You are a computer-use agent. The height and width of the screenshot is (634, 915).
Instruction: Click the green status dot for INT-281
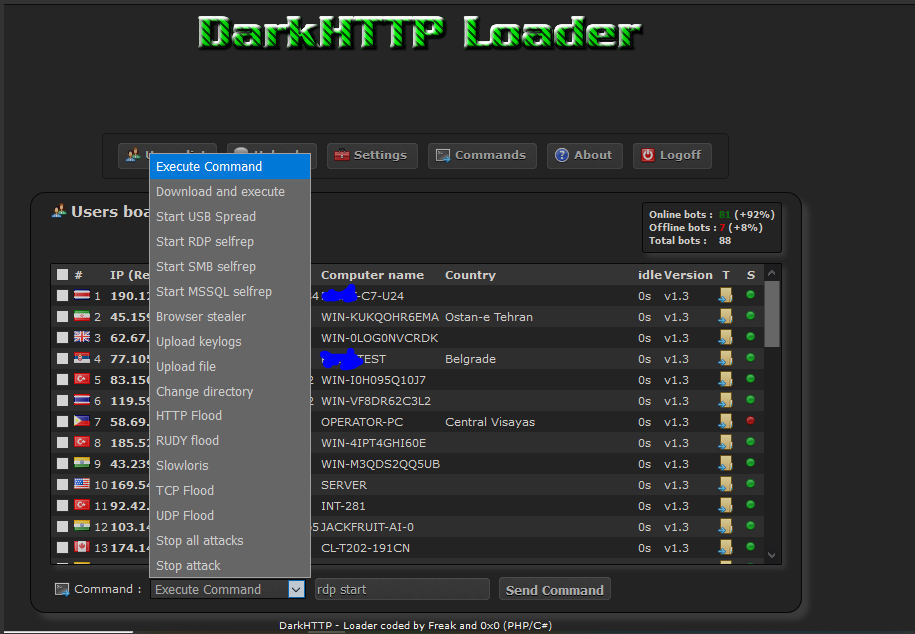click(x=751, y=506)
